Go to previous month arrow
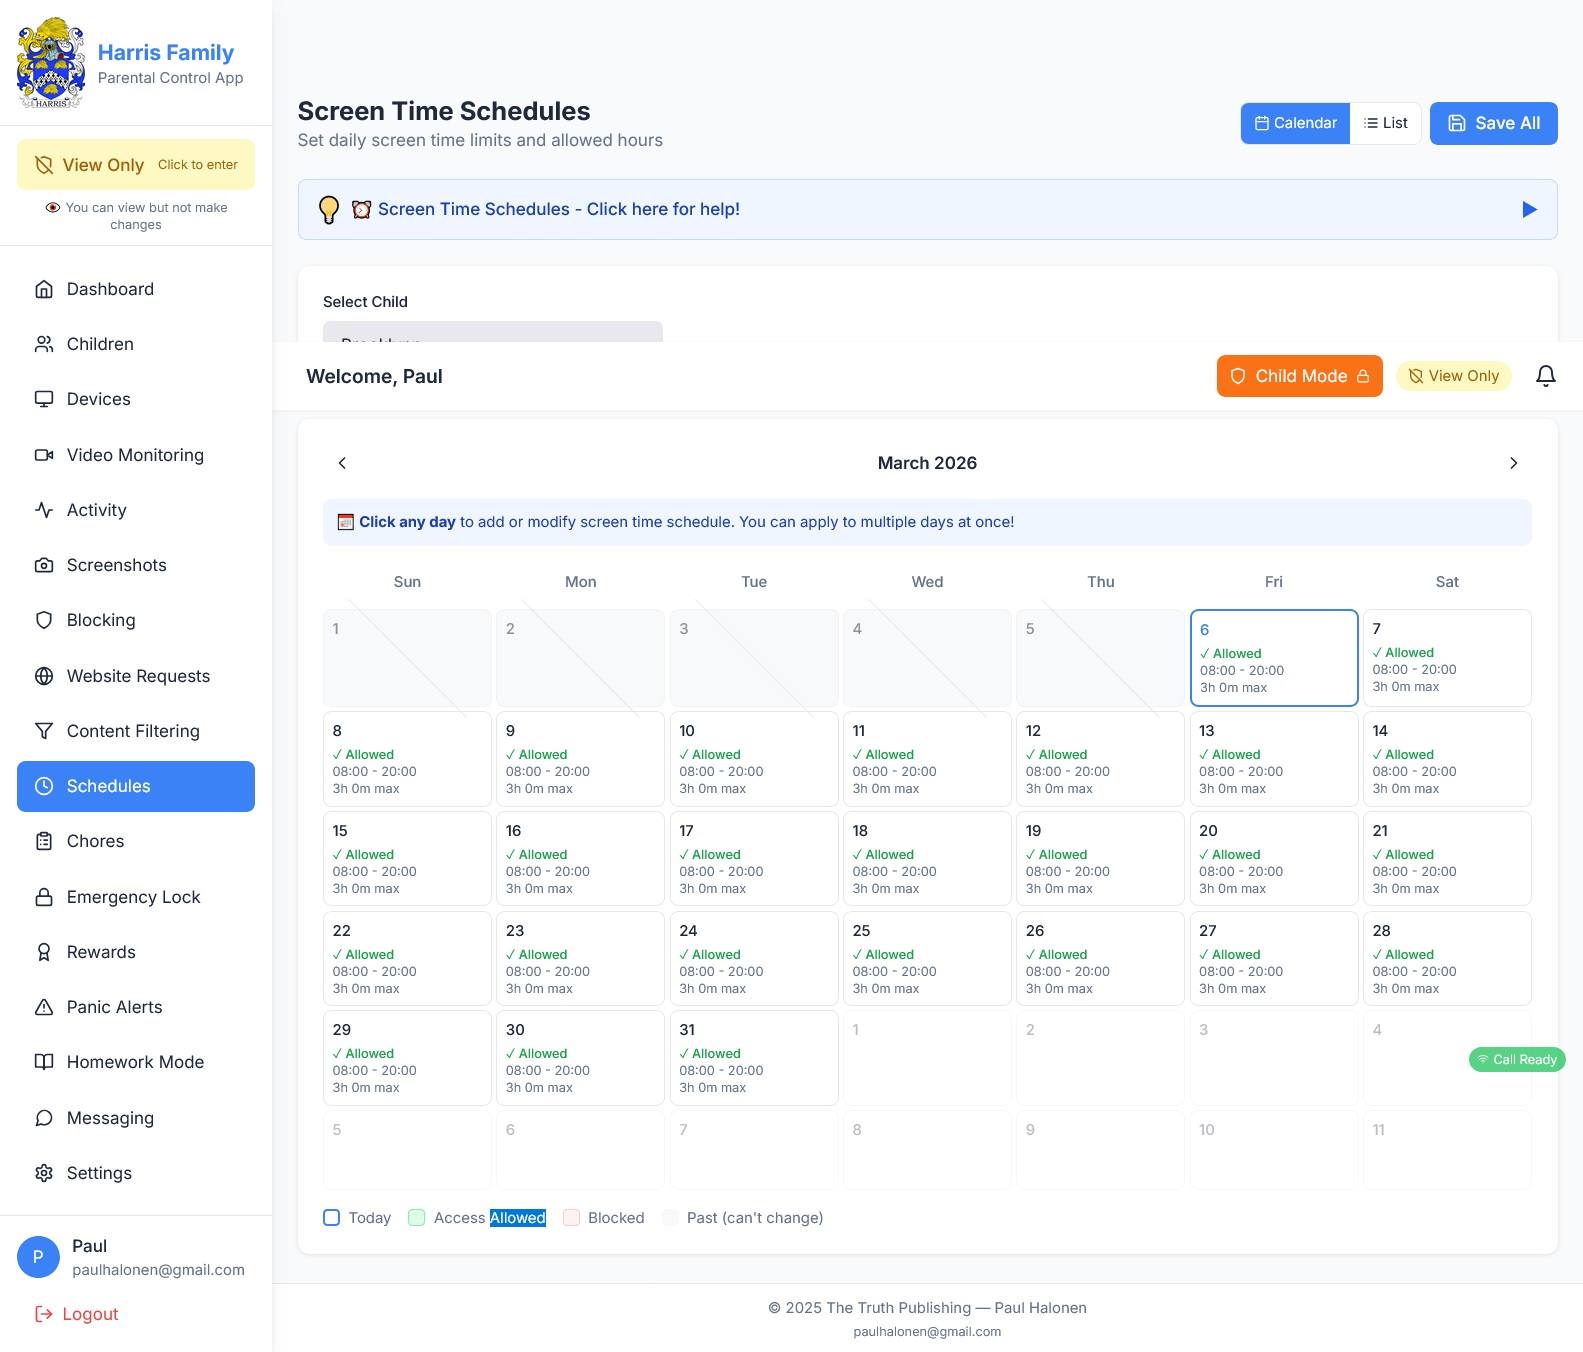Image resolution: width=1583 pixels, height=1352 pixels. (x=342, y=463)
